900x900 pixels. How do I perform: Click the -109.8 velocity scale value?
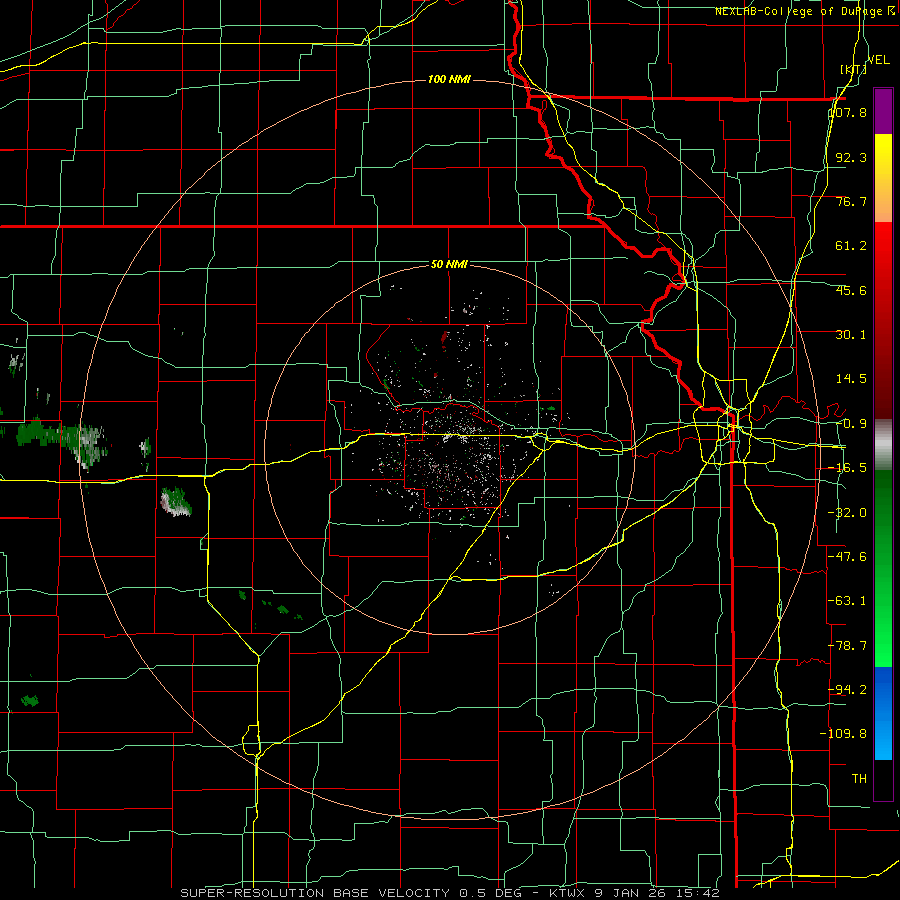pos(843,734)
